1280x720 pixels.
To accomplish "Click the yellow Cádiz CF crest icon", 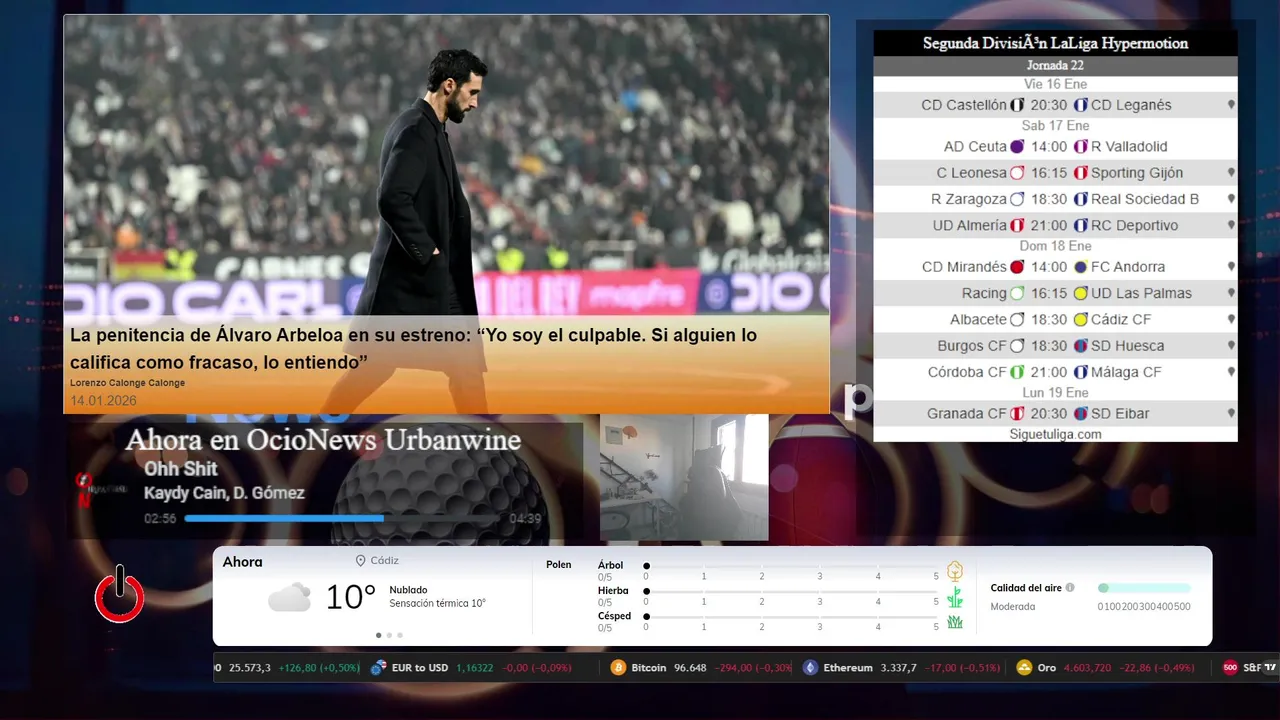I will coord(1080,320).
